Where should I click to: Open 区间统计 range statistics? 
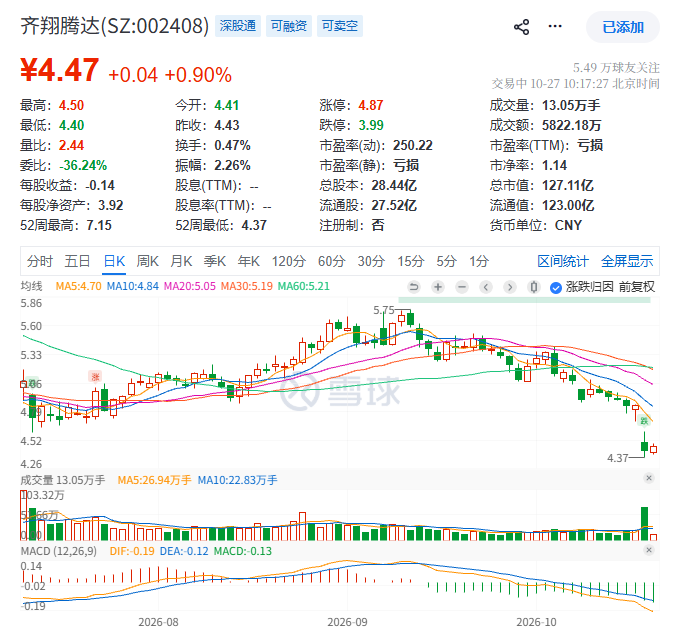pyautogui.click(x=563, y=261)
